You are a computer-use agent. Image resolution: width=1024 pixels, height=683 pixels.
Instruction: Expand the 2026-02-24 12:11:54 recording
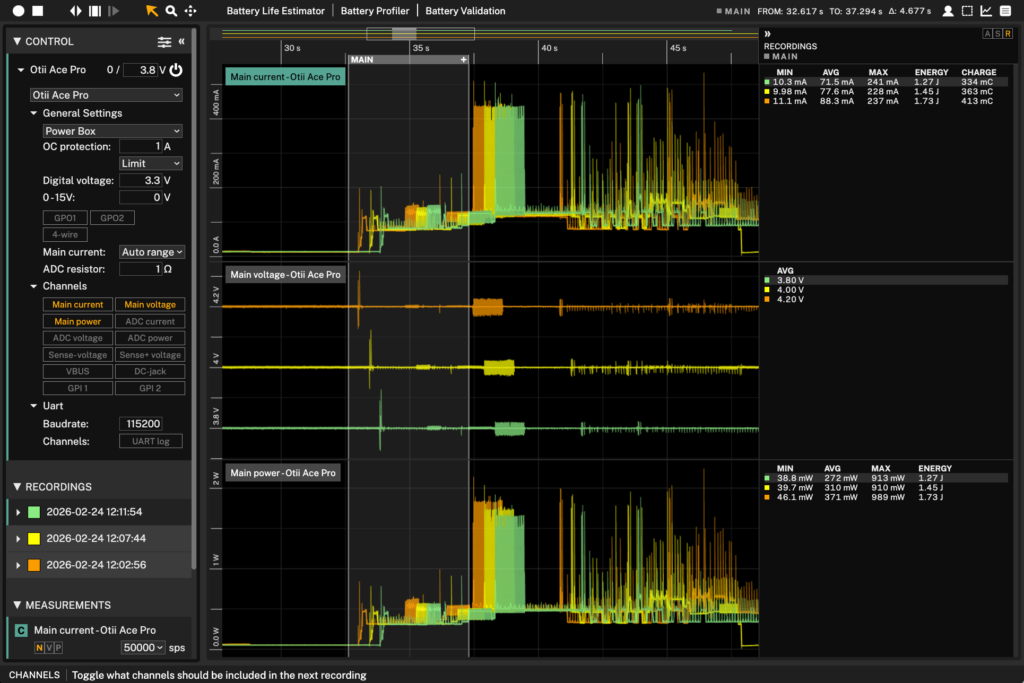18,512
